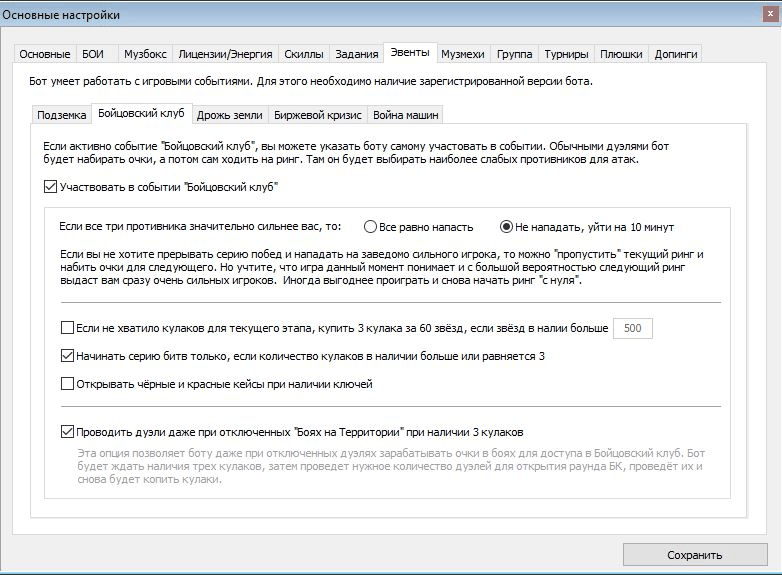Select the Бойцовский клуб sub-tab
Viewport: 782px width, 575px height.
click(x=141, y=114)
